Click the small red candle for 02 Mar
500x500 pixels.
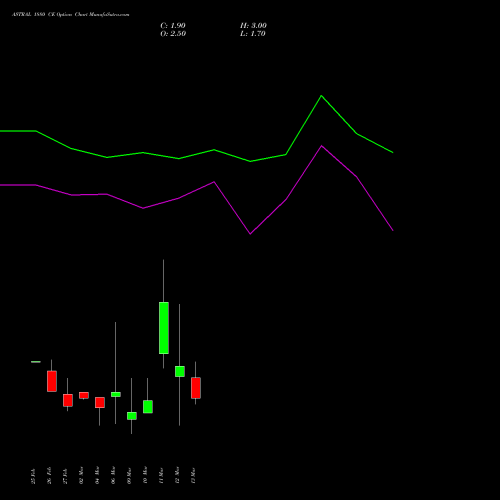click(x=84, y=395)
